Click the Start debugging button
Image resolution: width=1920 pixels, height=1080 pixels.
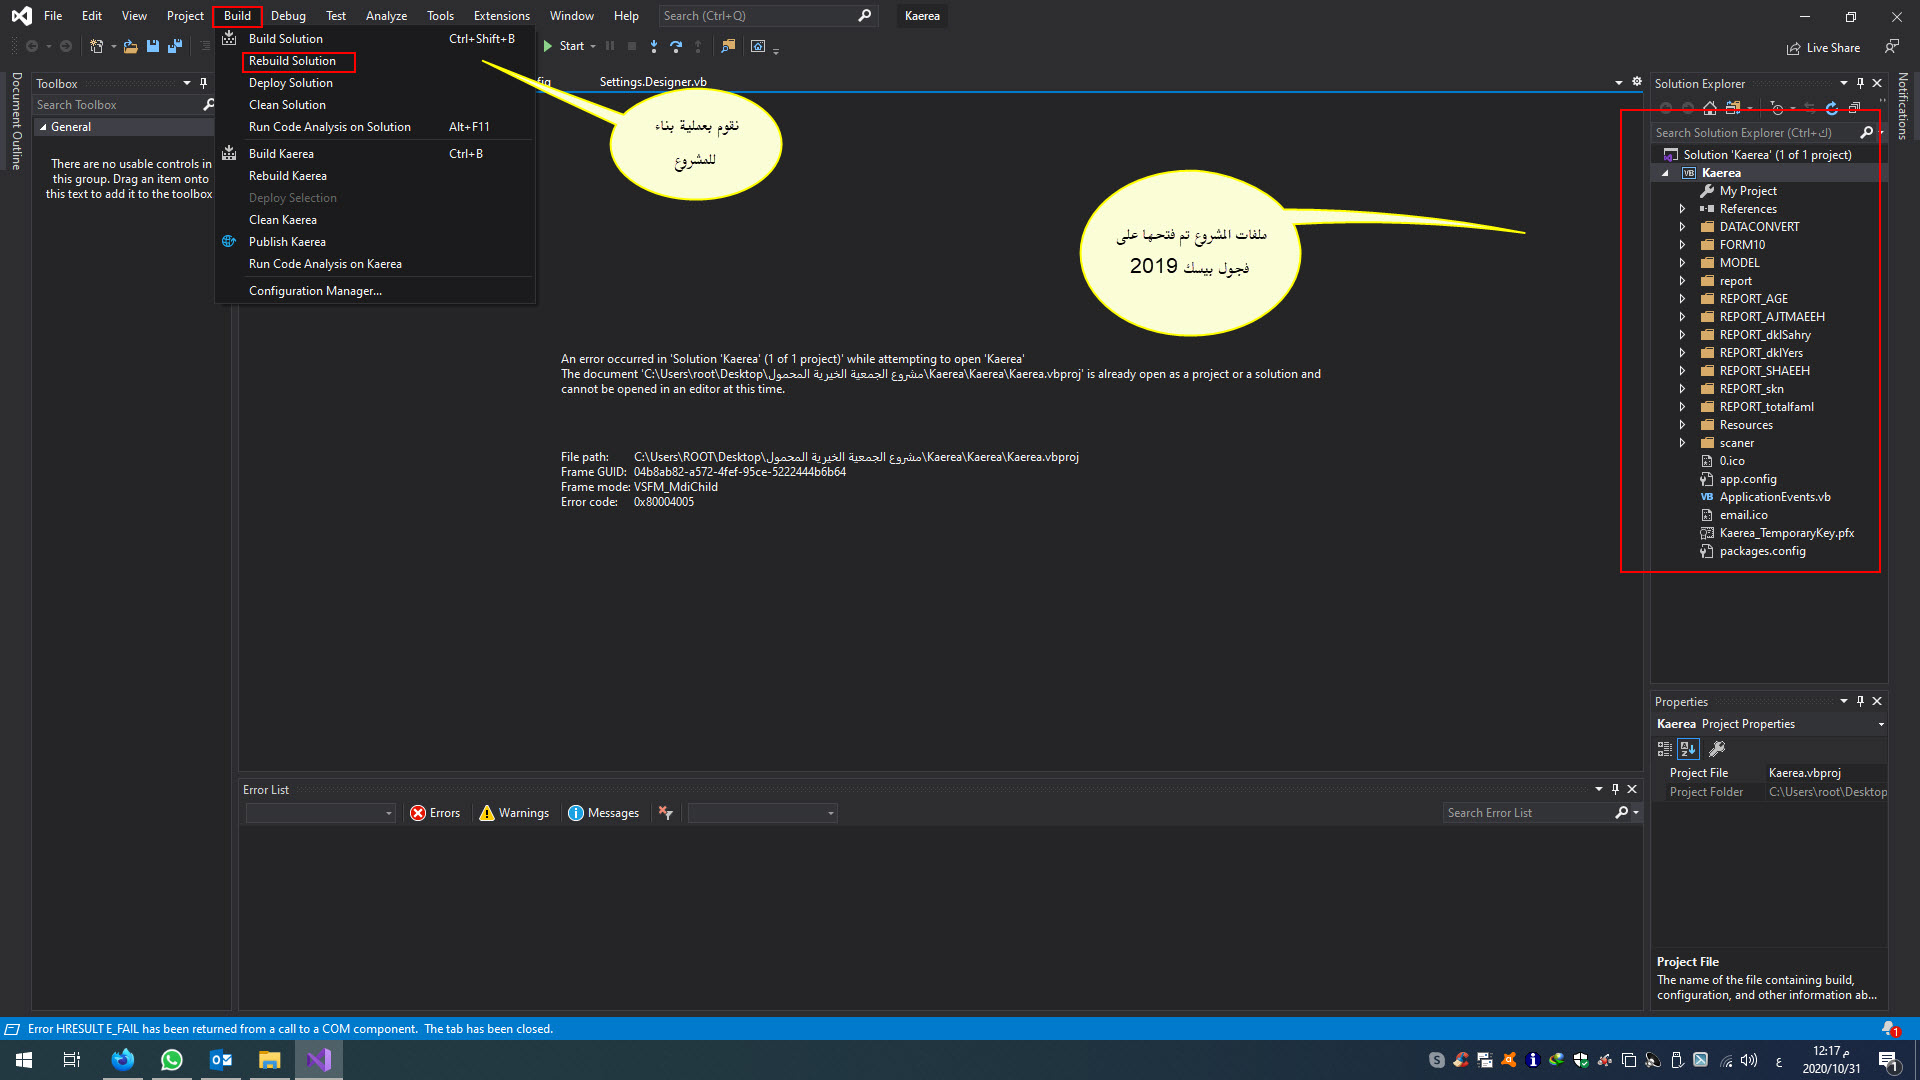click(x=563, y=46)
